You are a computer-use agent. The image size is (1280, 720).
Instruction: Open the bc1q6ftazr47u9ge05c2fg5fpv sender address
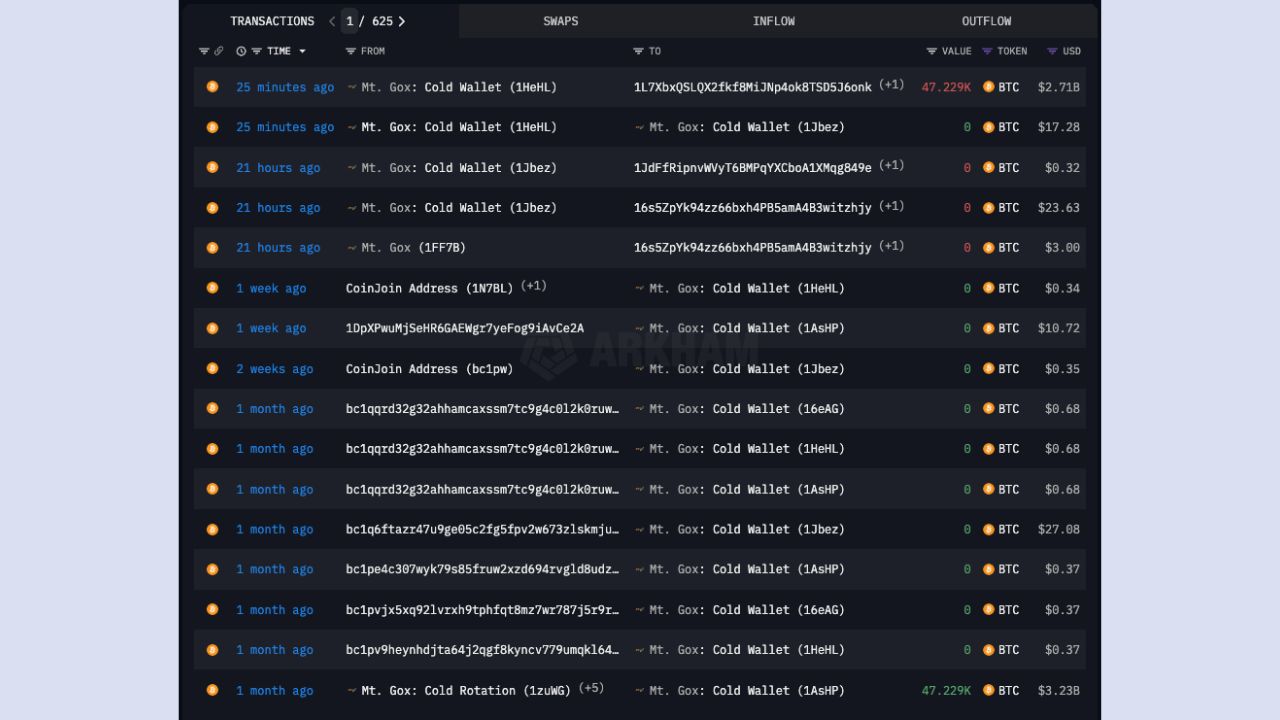tap(482, 529)
